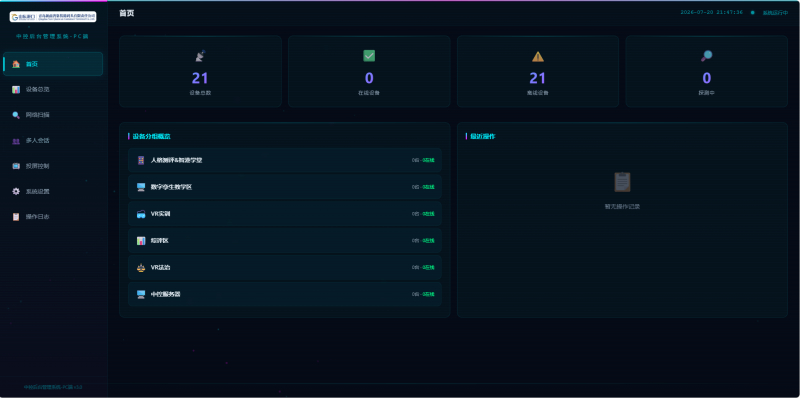Click the green checkmark icon above 在线设备
The image size is (800, 398).
click(x=369, y=56)
